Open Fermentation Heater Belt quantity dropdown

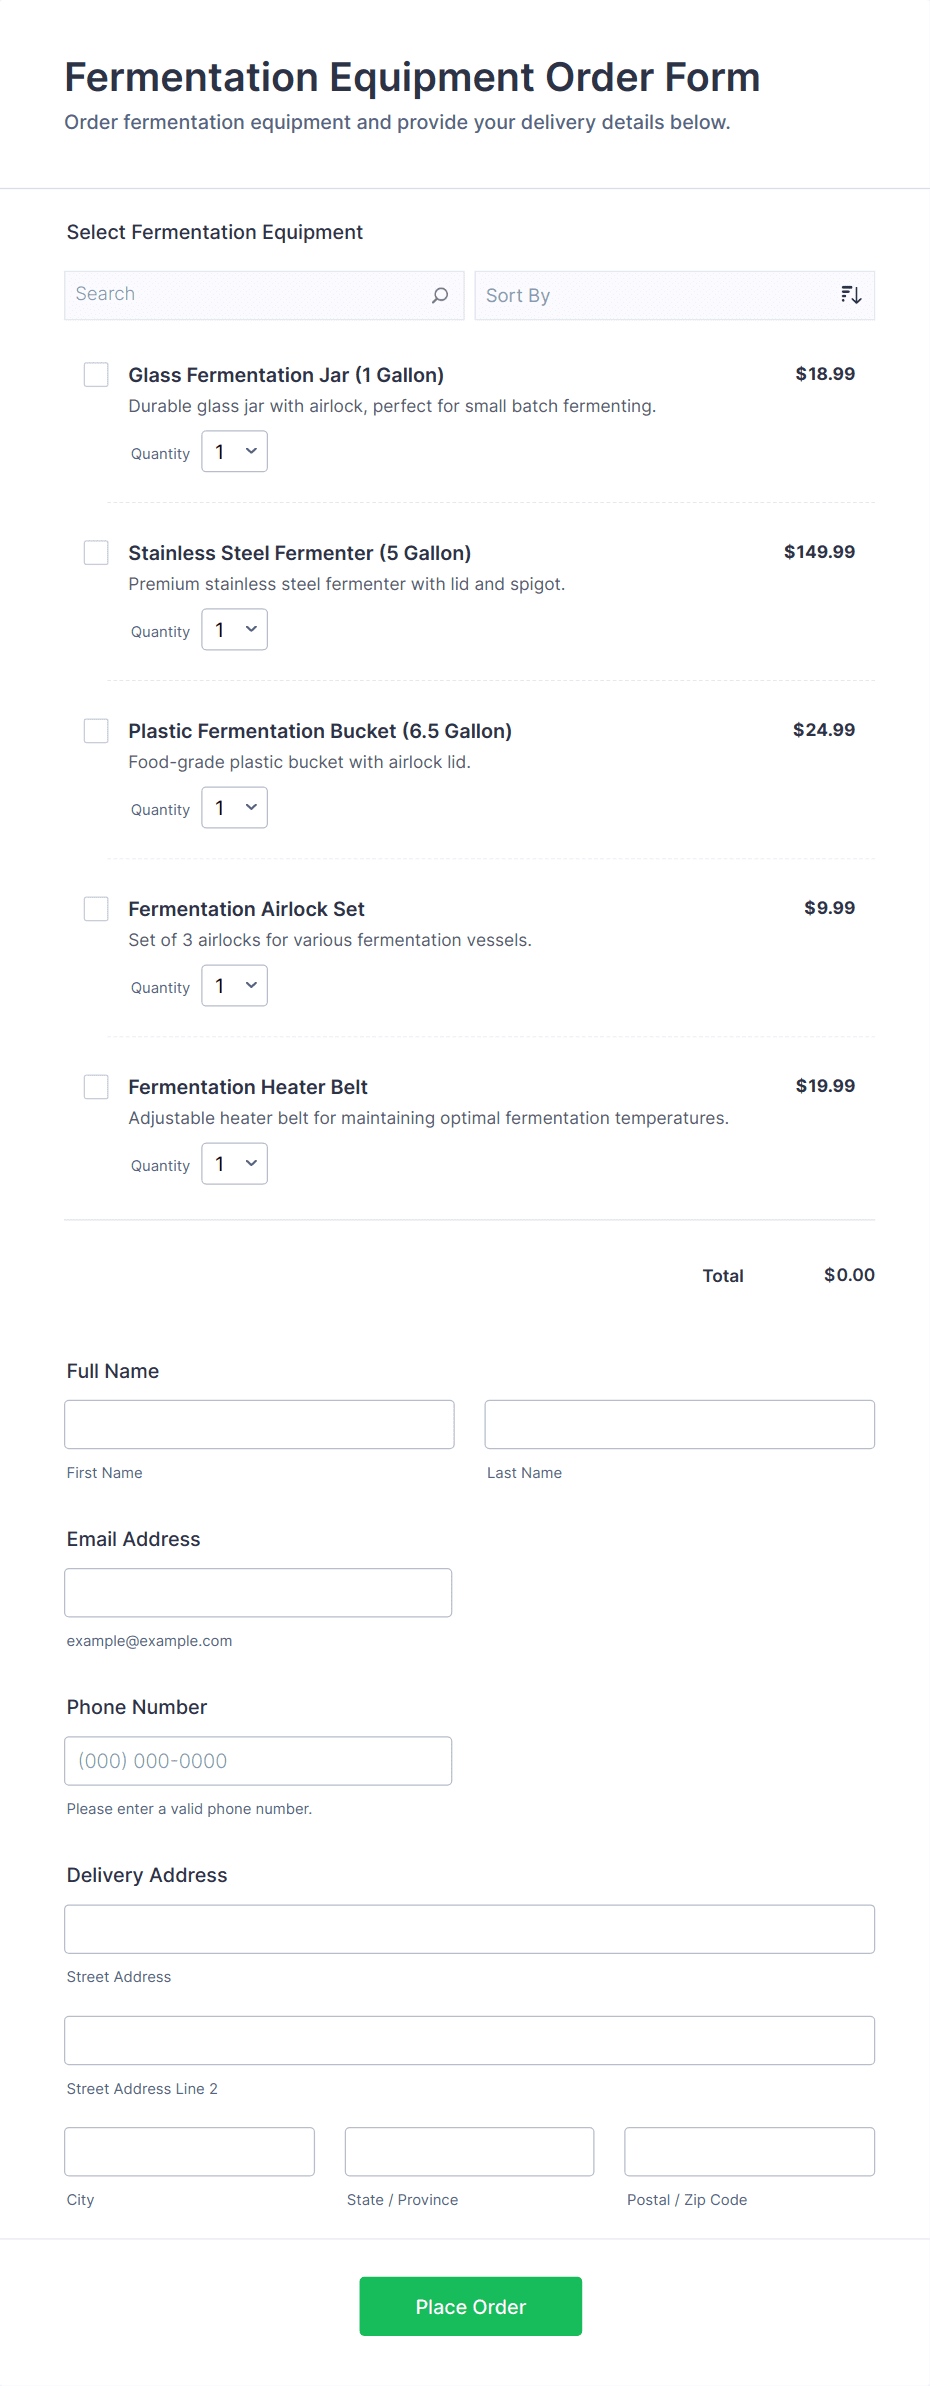[235, 1164]
